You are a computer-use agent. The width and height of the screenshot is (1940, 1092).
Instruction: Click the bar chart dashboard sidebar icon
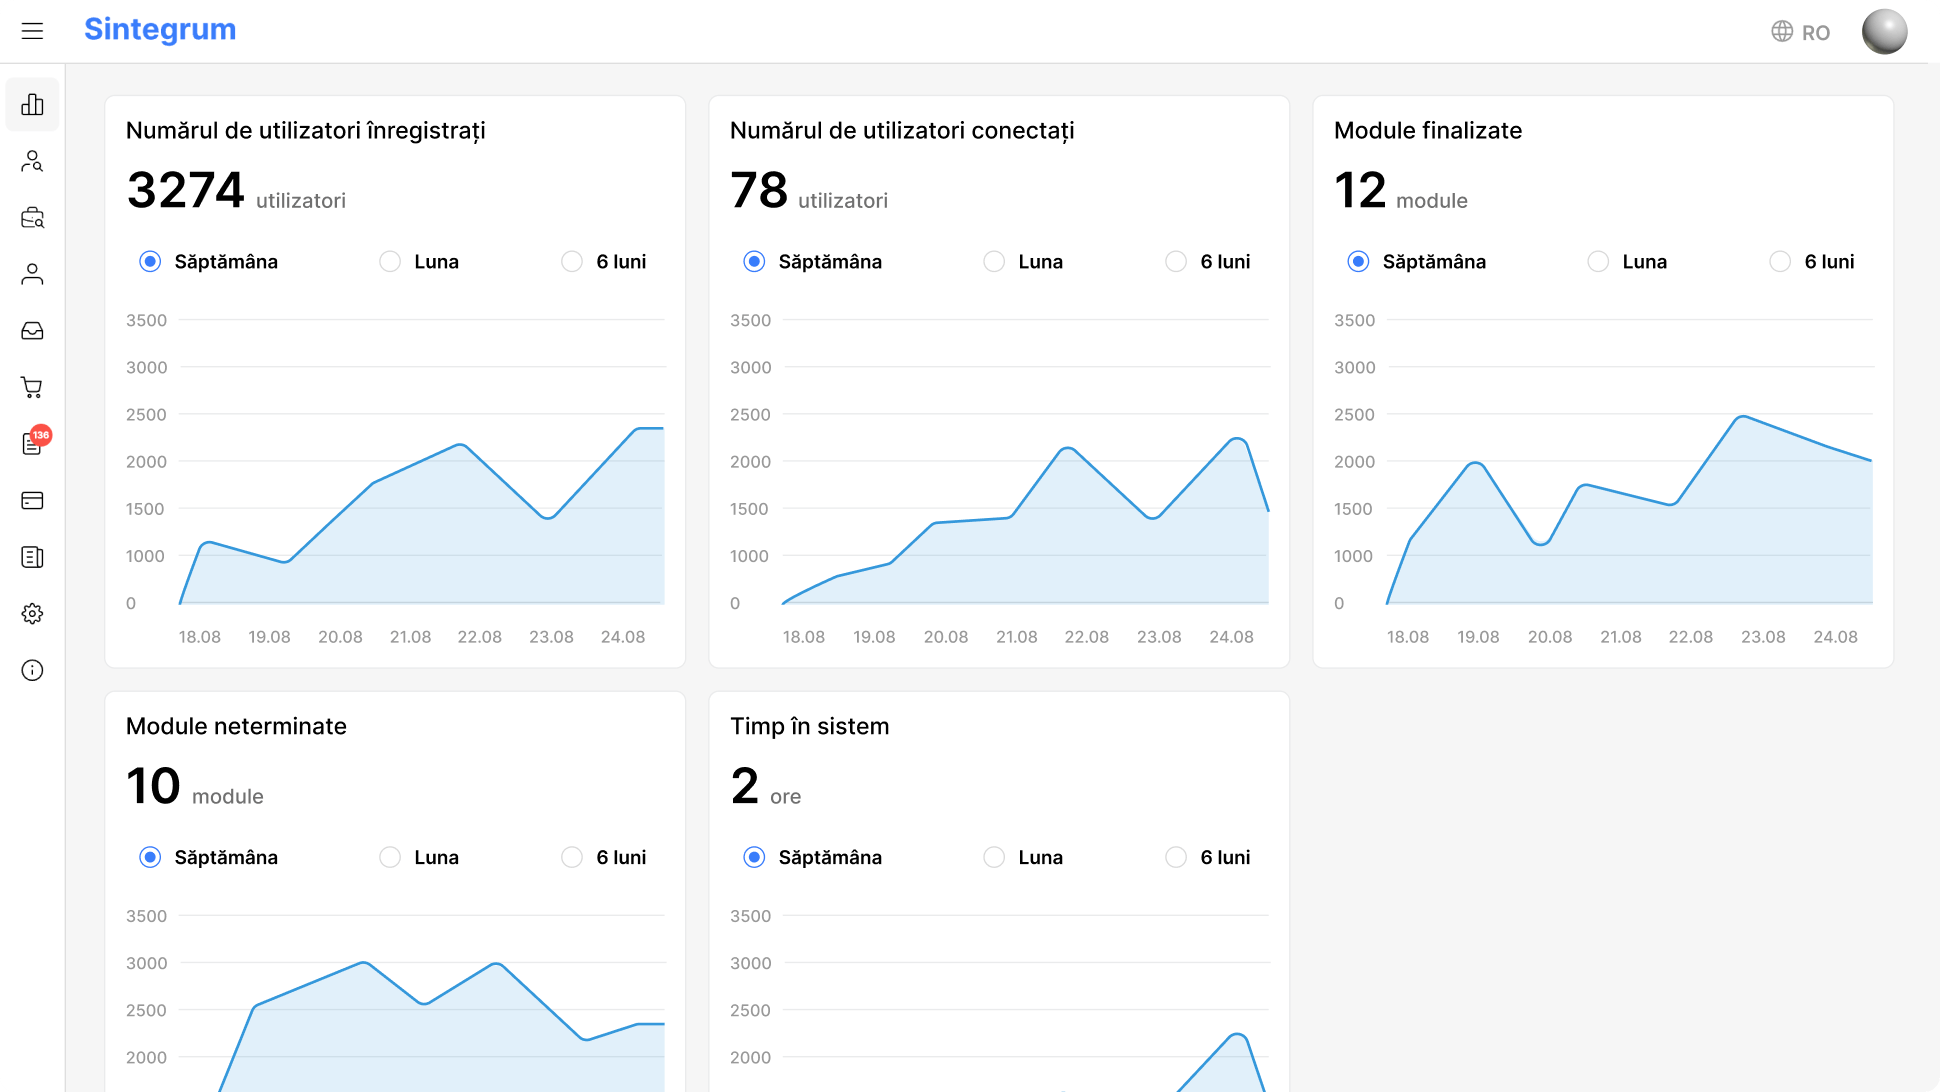(x=32, y=105)
